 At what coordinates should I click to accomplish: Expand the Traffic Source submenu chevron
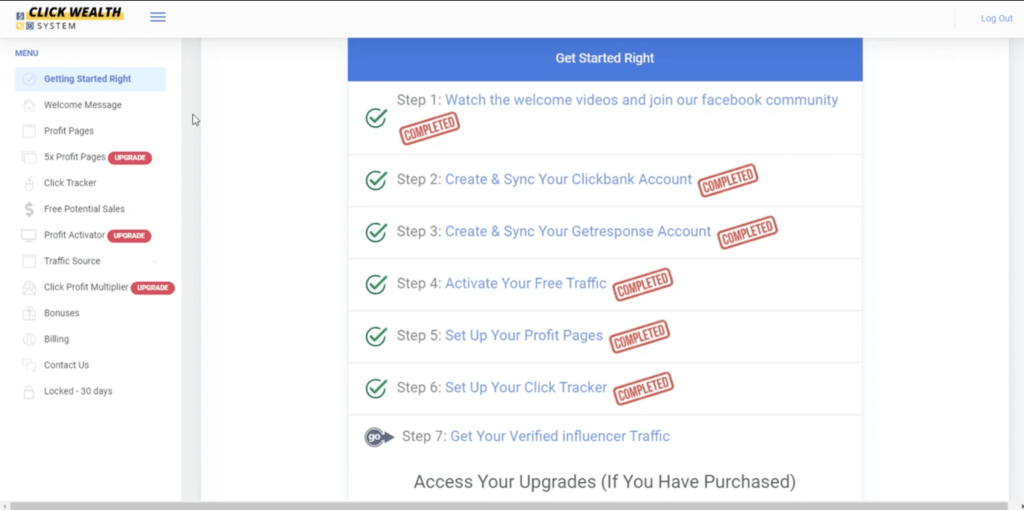[154, 262]
